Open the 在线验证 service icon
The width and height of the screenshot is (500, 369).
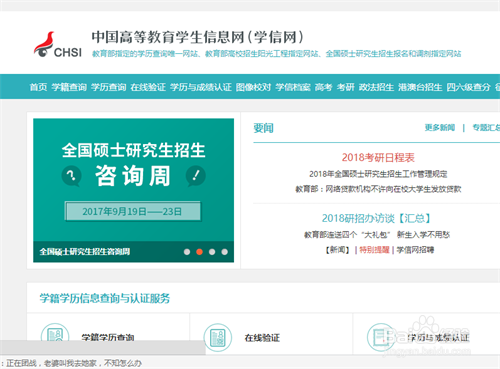click(218, 337)
